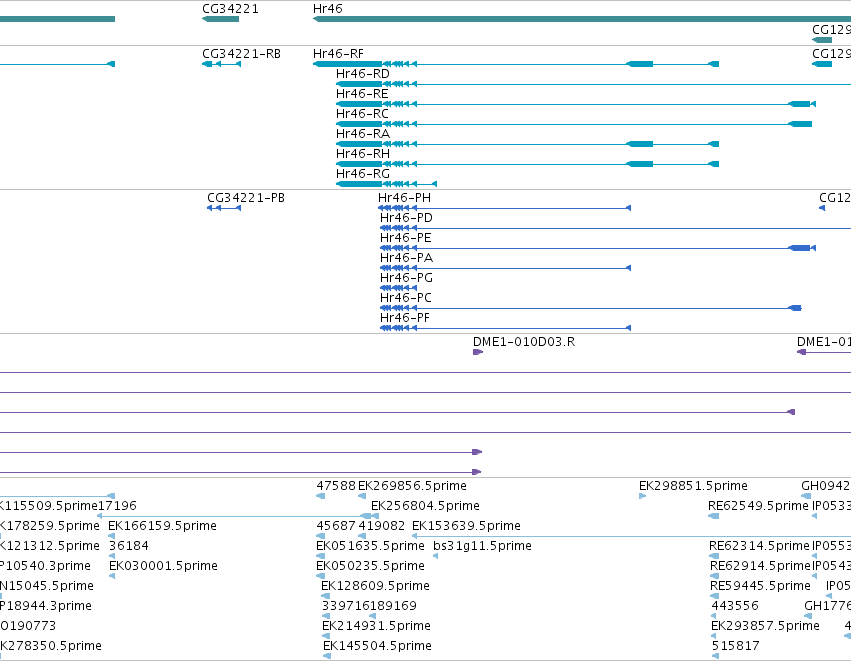Click the Hr46-PE protein label
Screen dimensions: 851x661
click(405, 238)
